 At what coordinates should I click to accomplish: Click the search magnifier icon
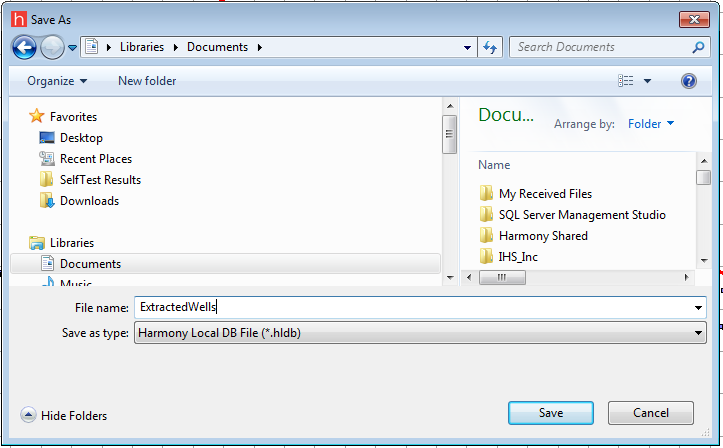coord(698,47)
